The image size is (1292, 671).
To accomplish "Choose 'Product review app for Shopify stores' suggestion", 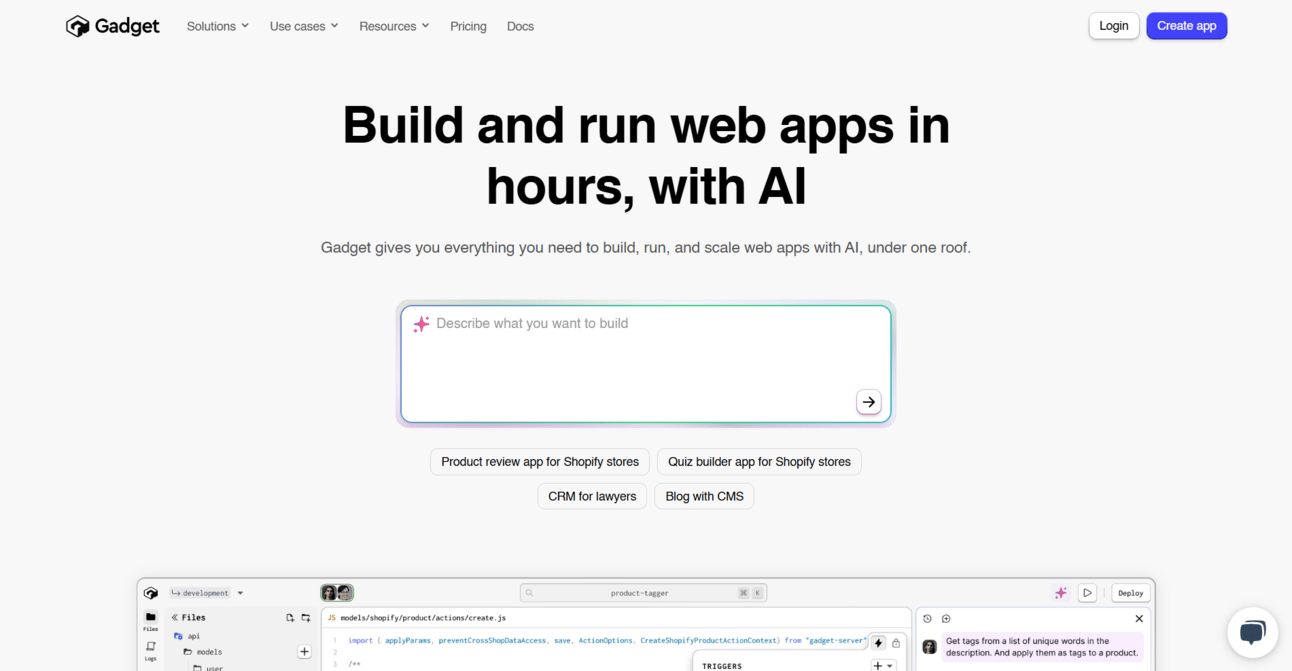I will click(540, 462).
